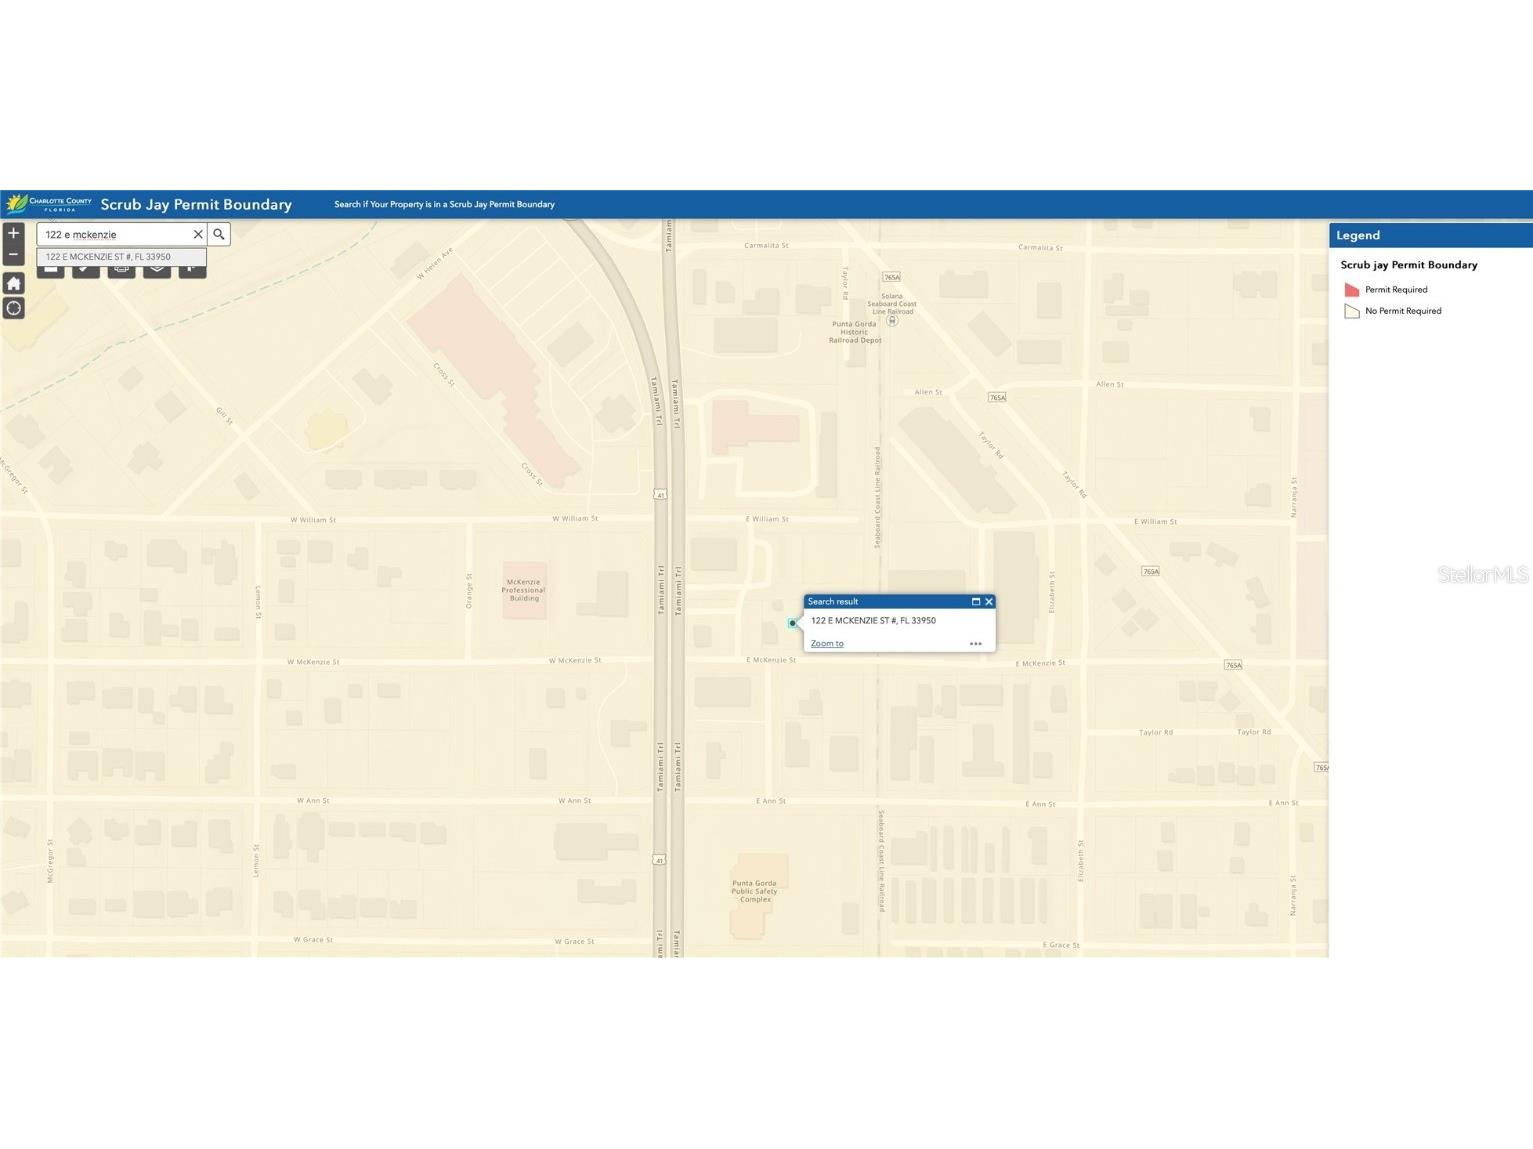
Task: Clear the search text with X
Action: [x=198, y=234]
